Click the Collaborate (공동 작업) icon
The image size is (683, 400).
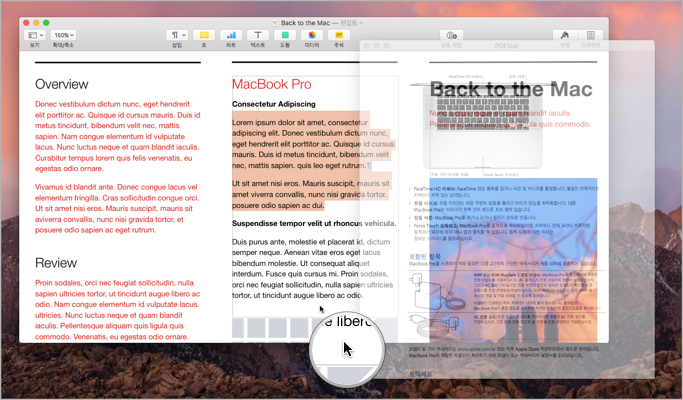tap(451, 35)
